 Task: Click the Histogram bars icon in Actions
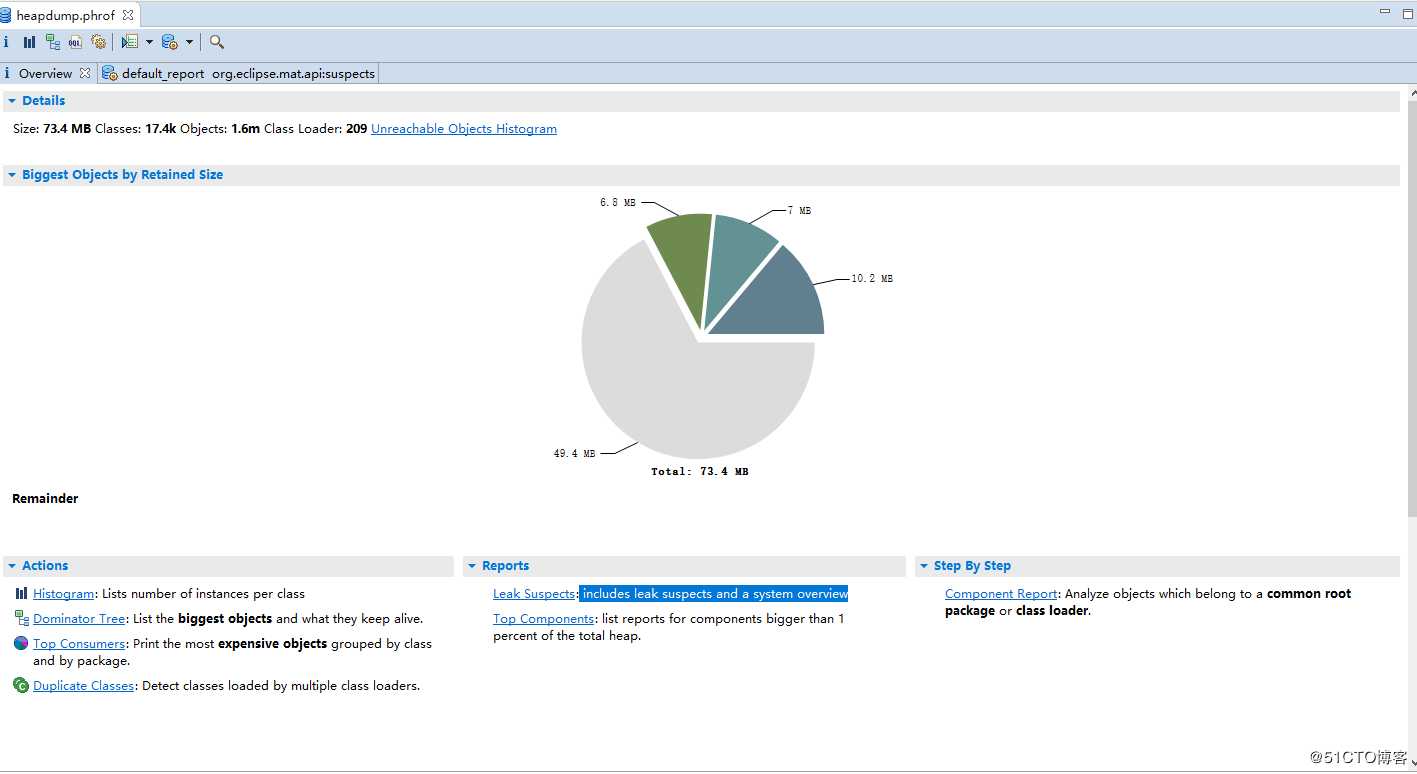(21, 593)
